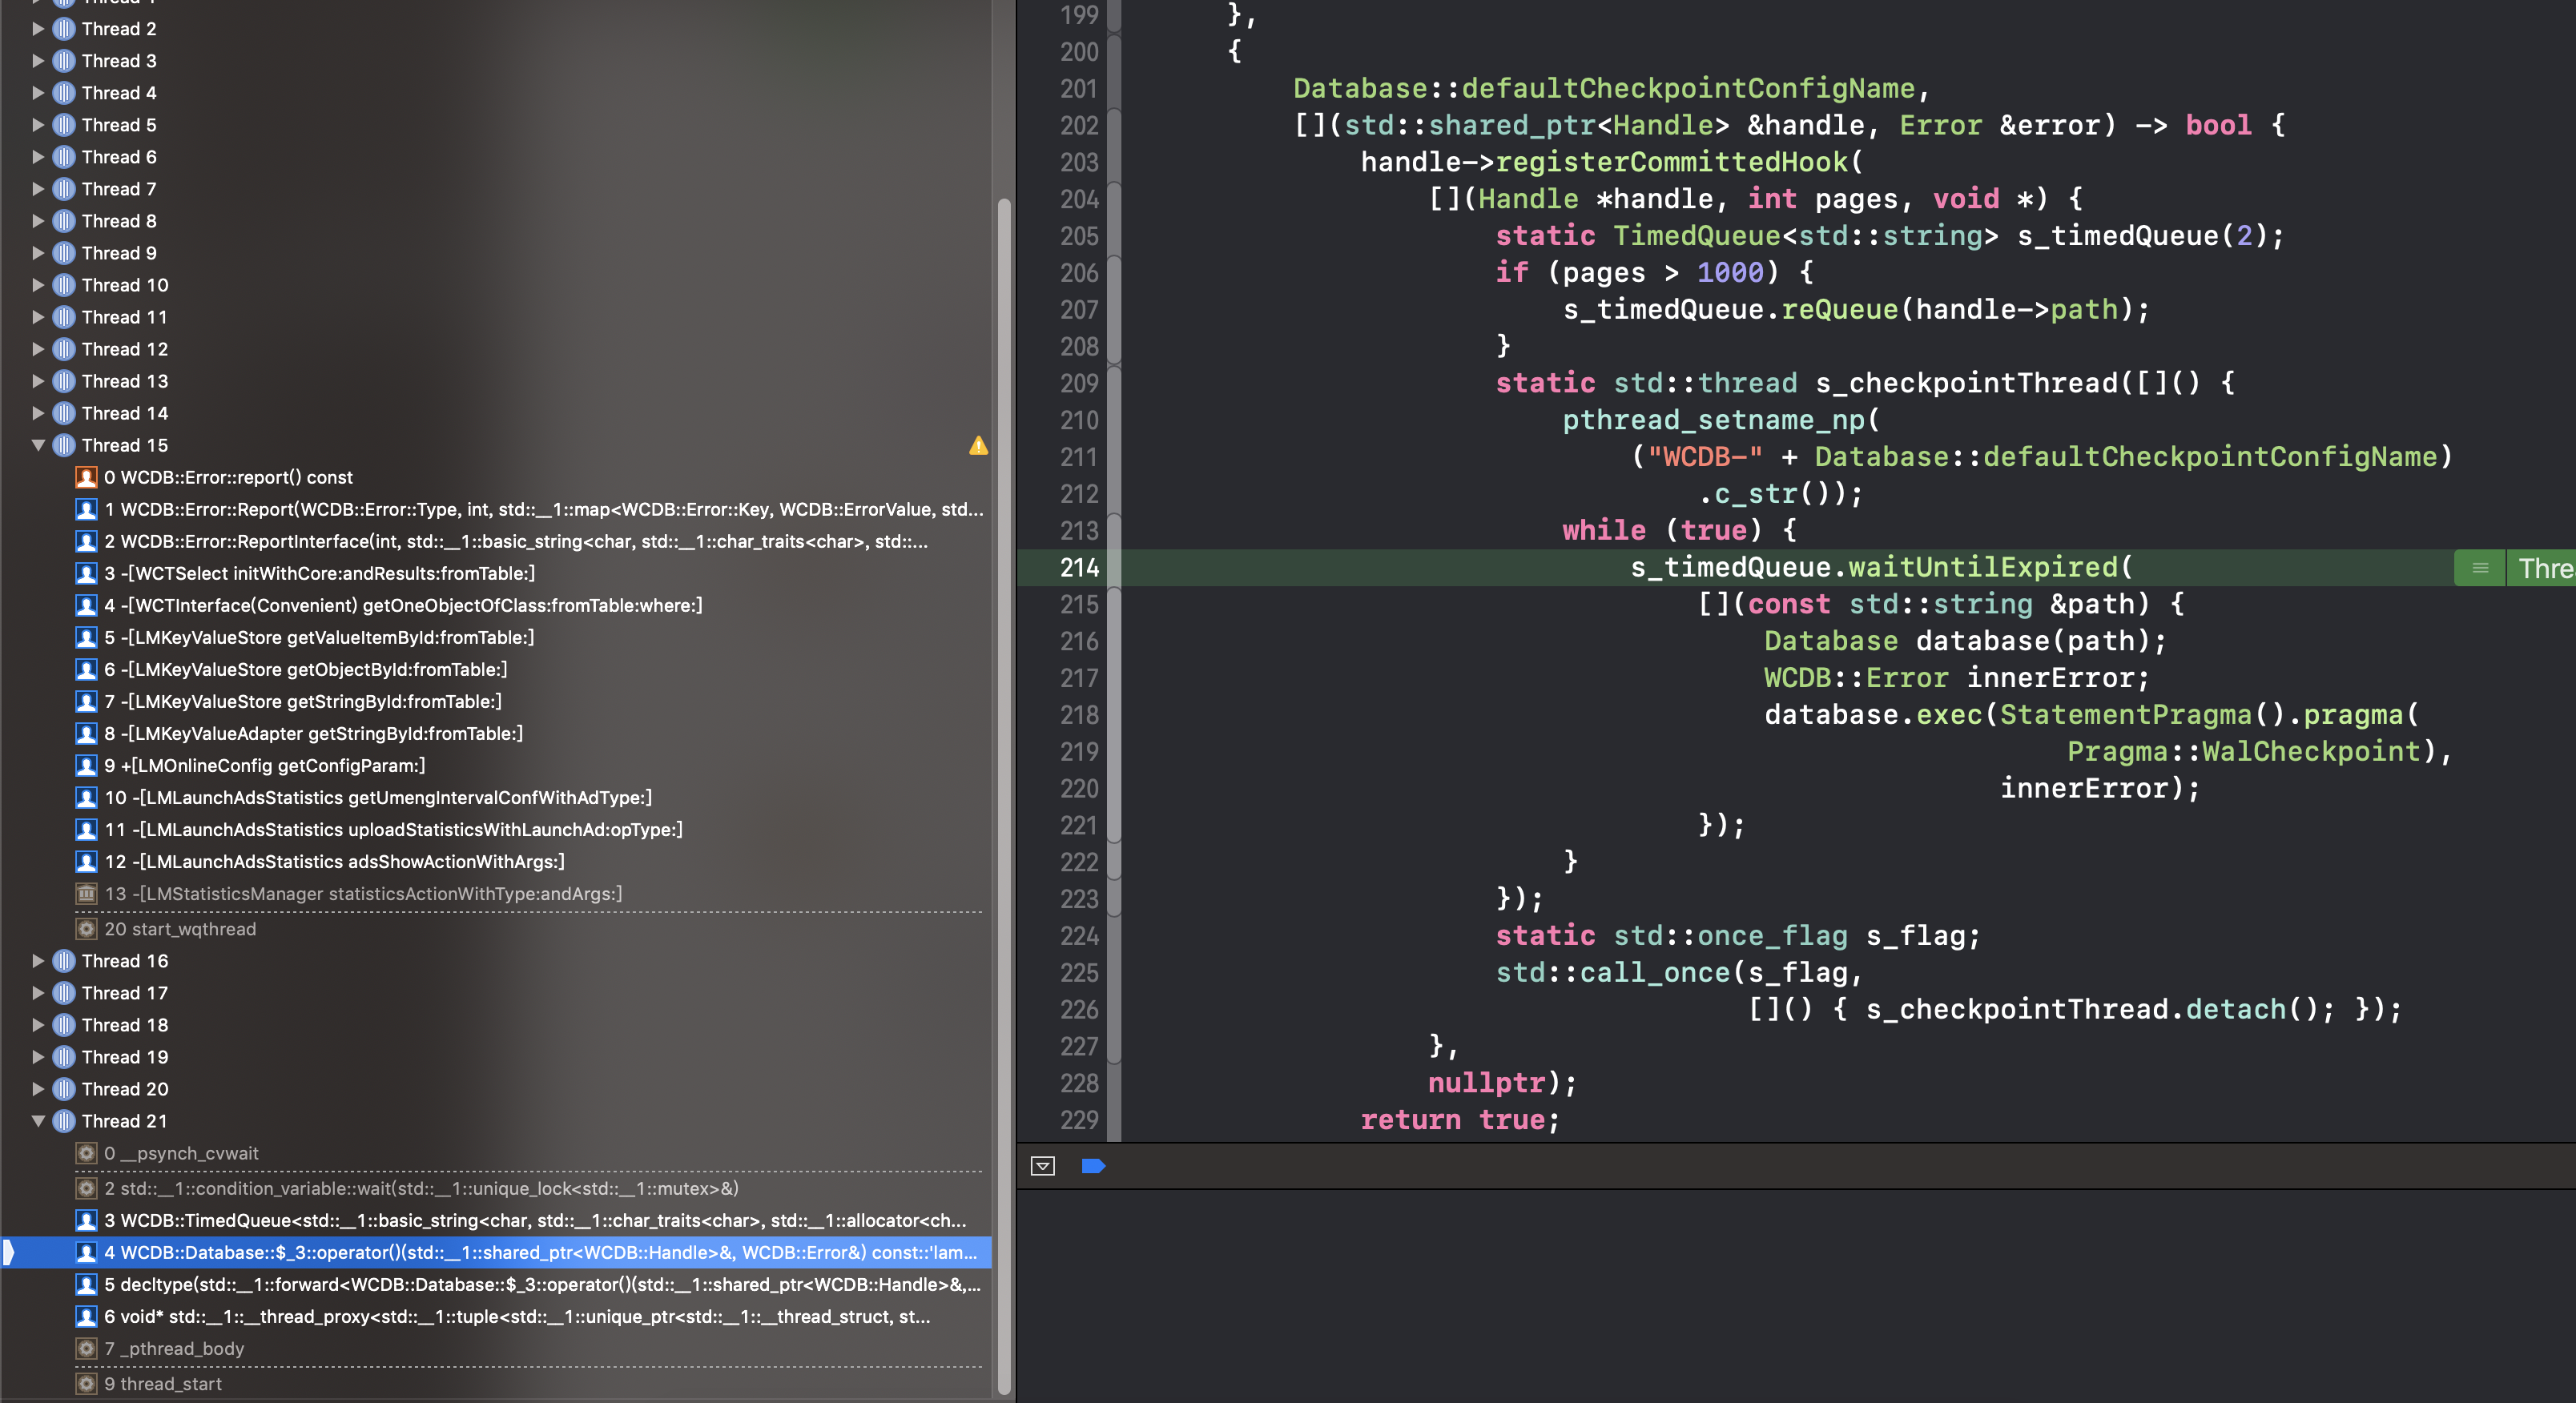Viewport: 2576px width, 1403px height.
Task: Click the hide debug area button
Action: [1042, 1166]
